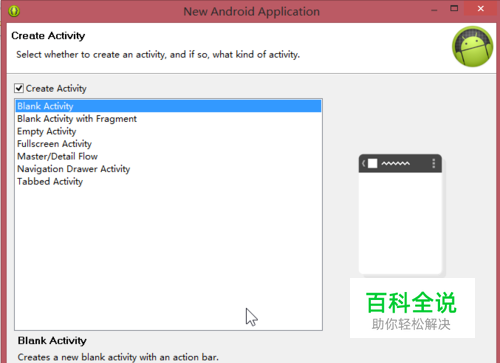
Task: Click the Eclipse icon in title bar
Action: pyautogui.click(x=14, y=11)
